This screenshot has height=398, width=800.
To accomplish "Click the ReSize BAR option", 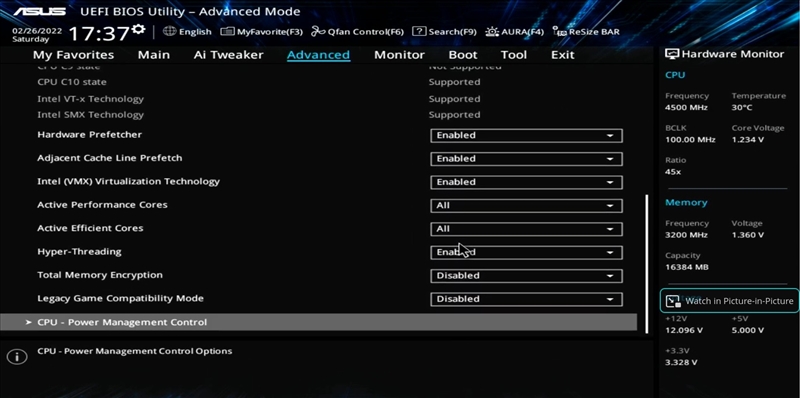I will tap(586, 32).
